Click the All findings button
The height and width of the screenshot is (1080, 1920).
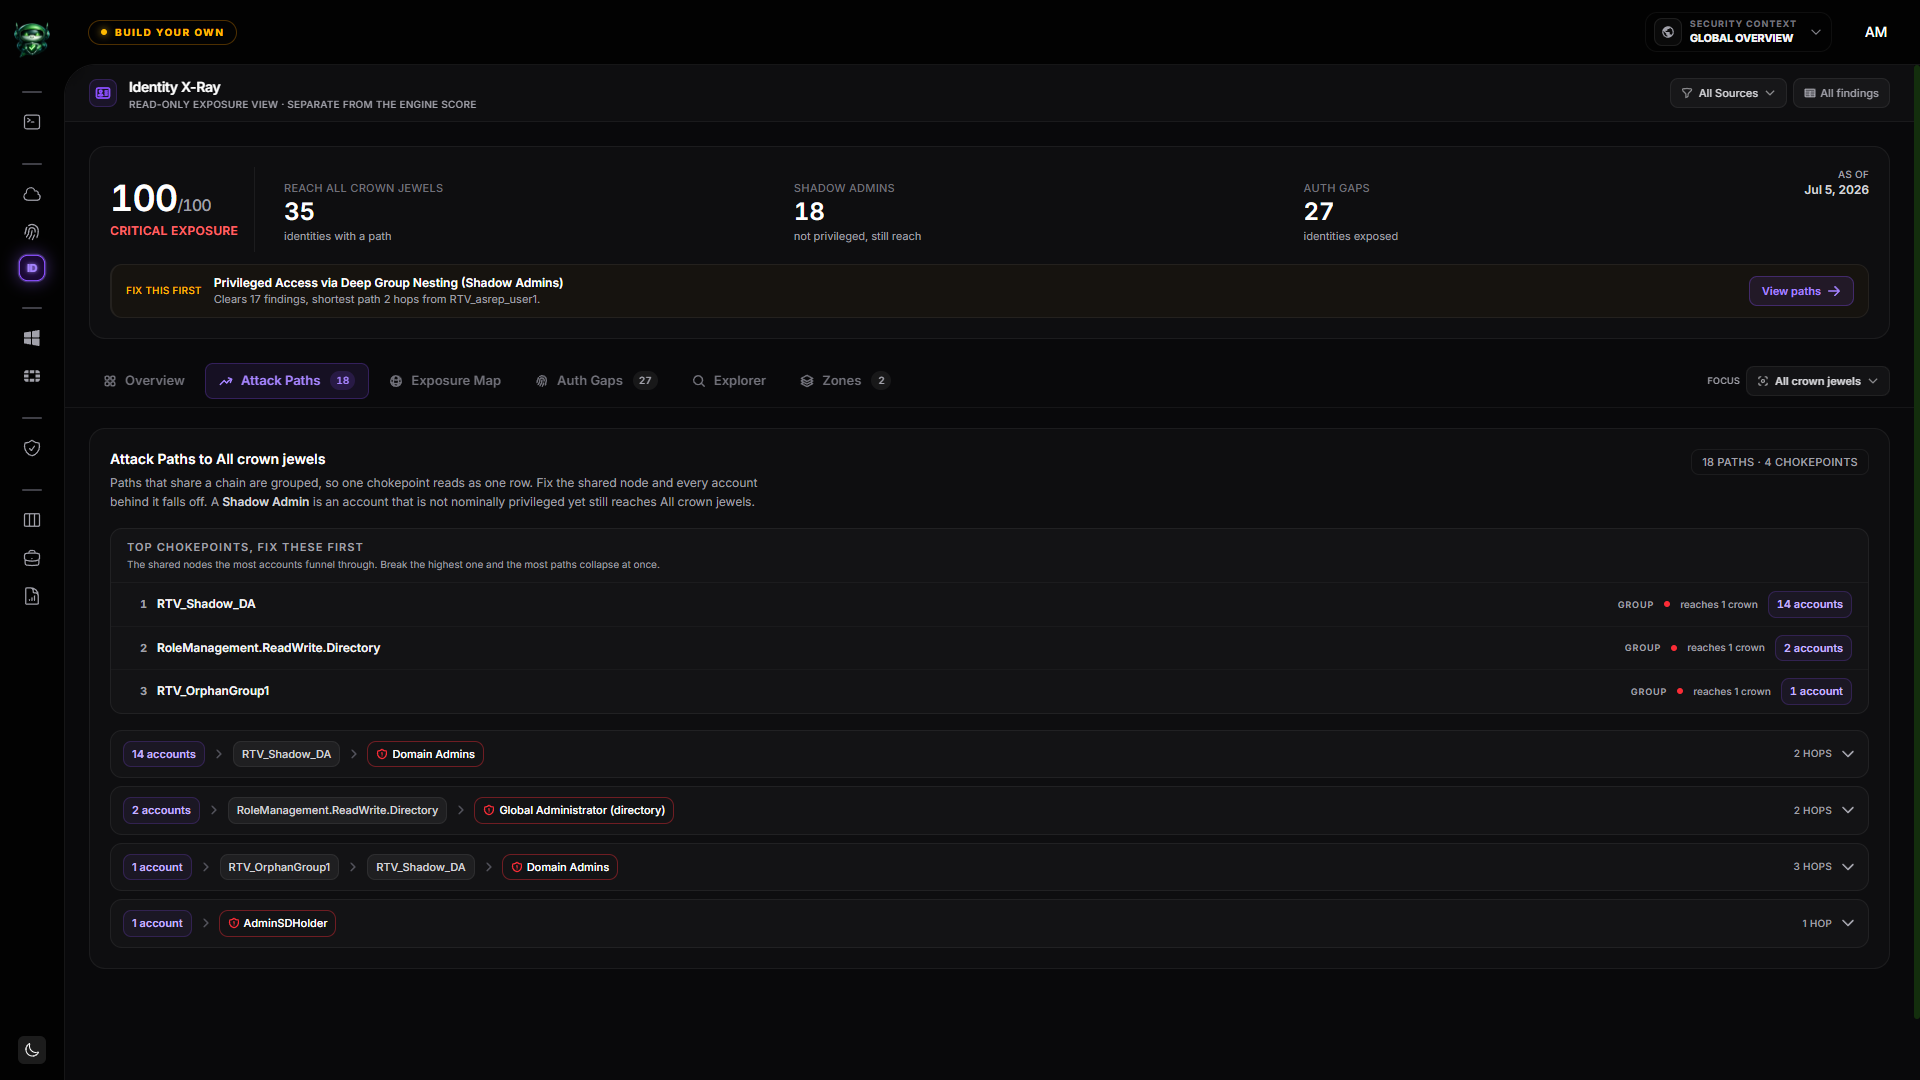pyautogui.click(x=1841, y=93)
